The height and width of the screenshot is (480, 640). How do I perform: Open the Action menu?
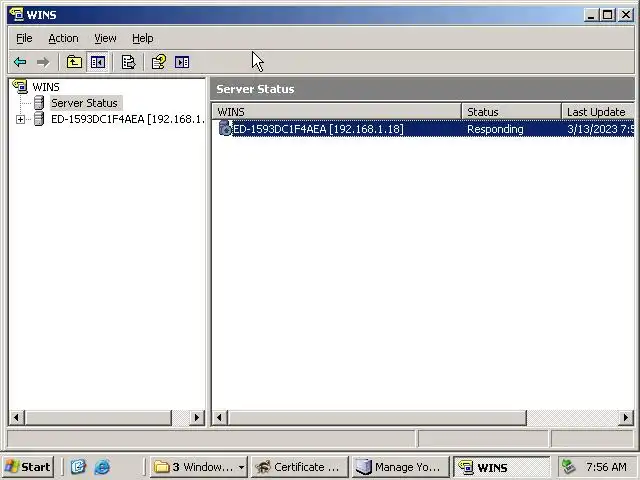click(63, 38)
